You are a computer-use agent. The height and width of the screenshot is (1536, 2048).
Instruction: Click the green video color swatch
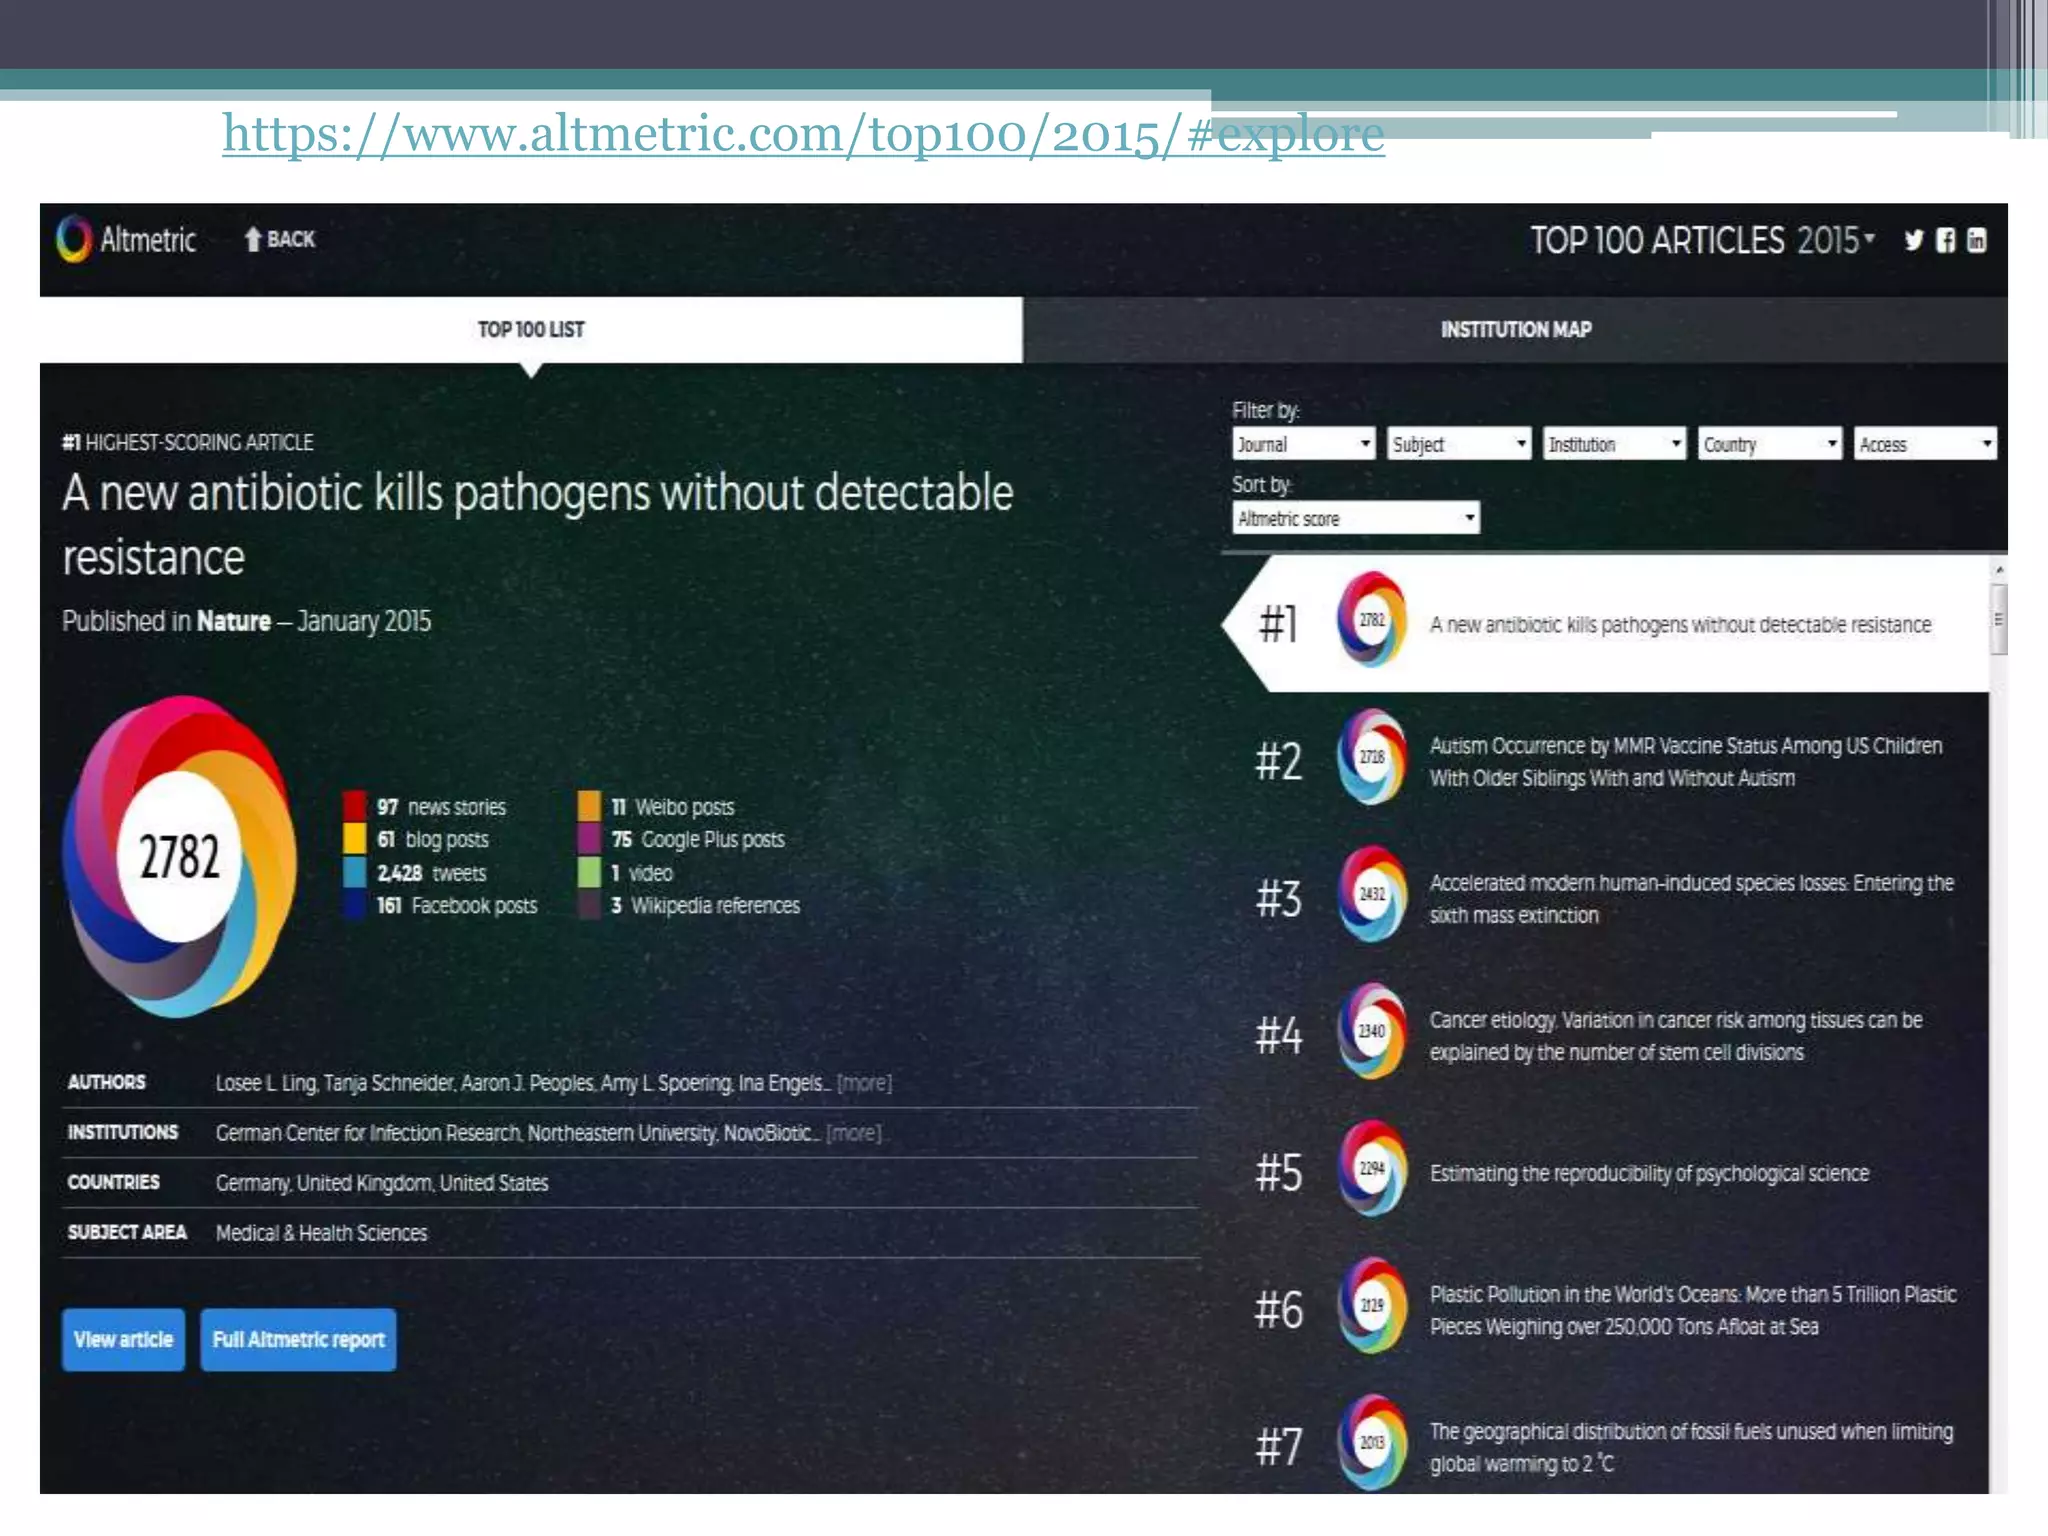tap(589, 872)
